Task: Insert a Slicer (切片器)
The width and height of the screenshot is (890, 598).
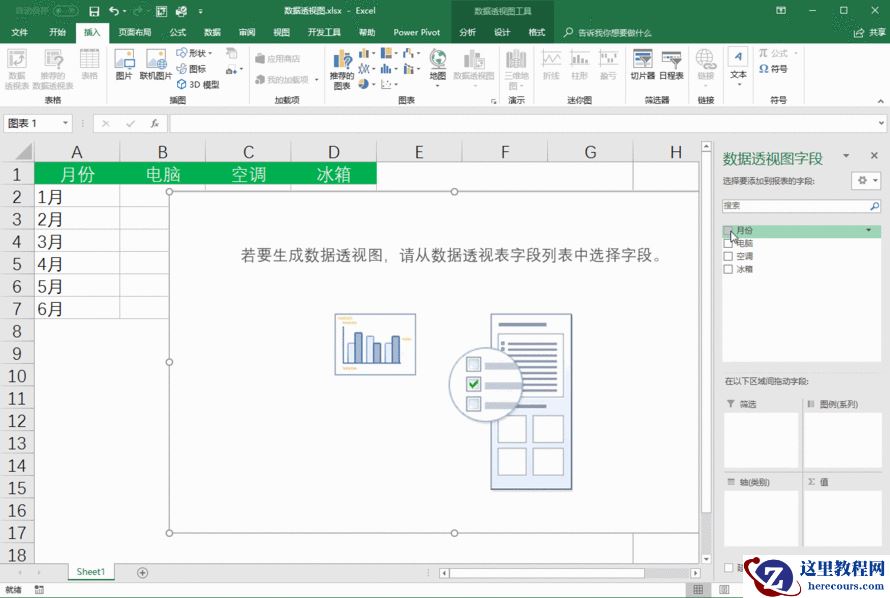Action: 643,64
